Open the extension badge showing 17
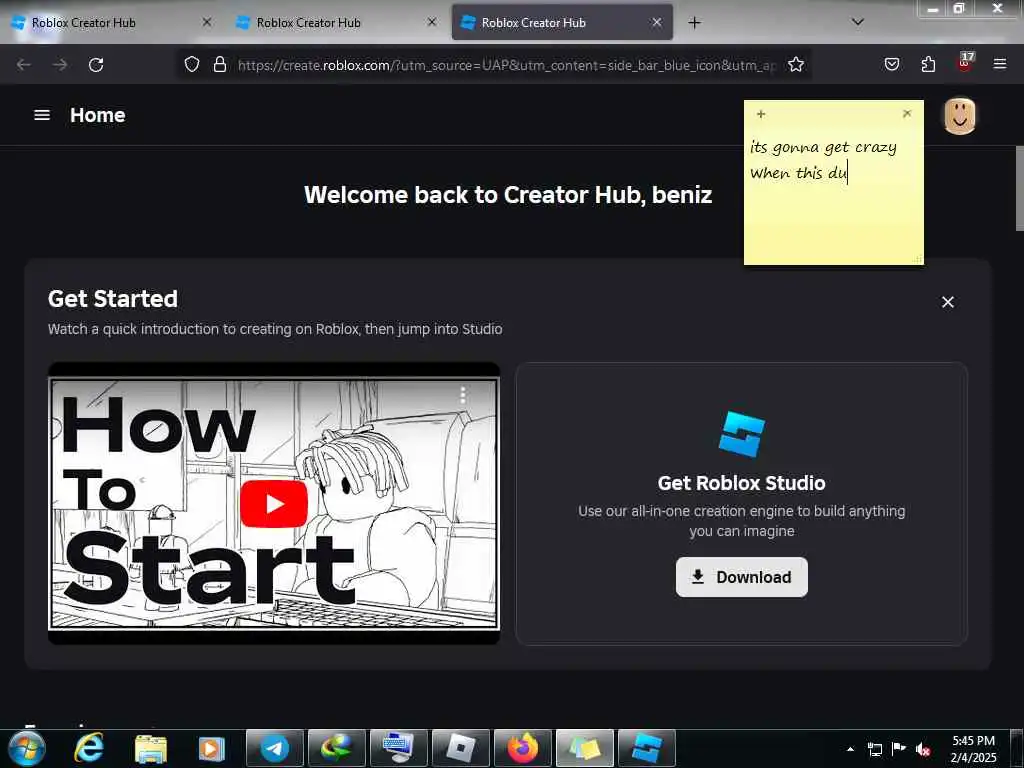Viewport: 1024px width, 768px height. click(x=965, y=62)
